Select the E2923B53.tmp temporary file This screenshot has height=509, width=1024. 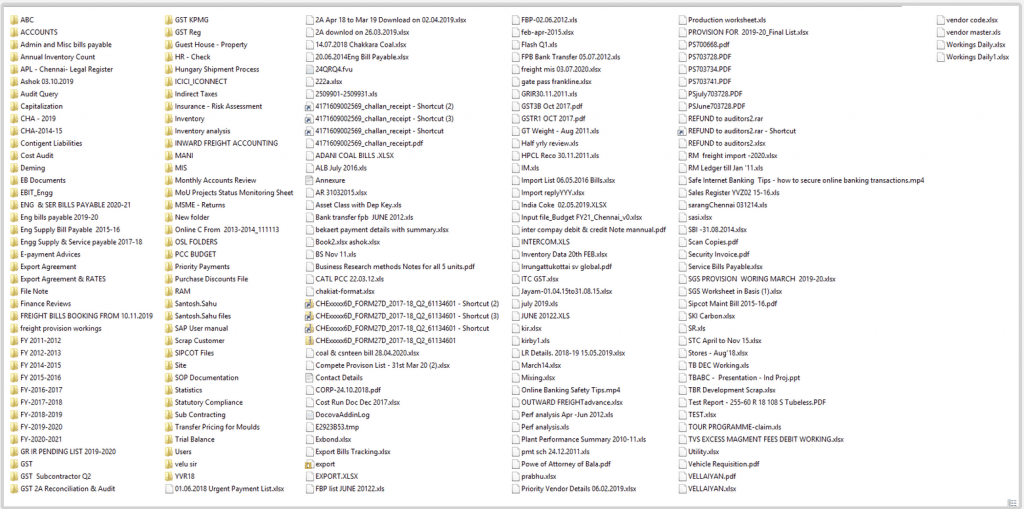[337, 427]
